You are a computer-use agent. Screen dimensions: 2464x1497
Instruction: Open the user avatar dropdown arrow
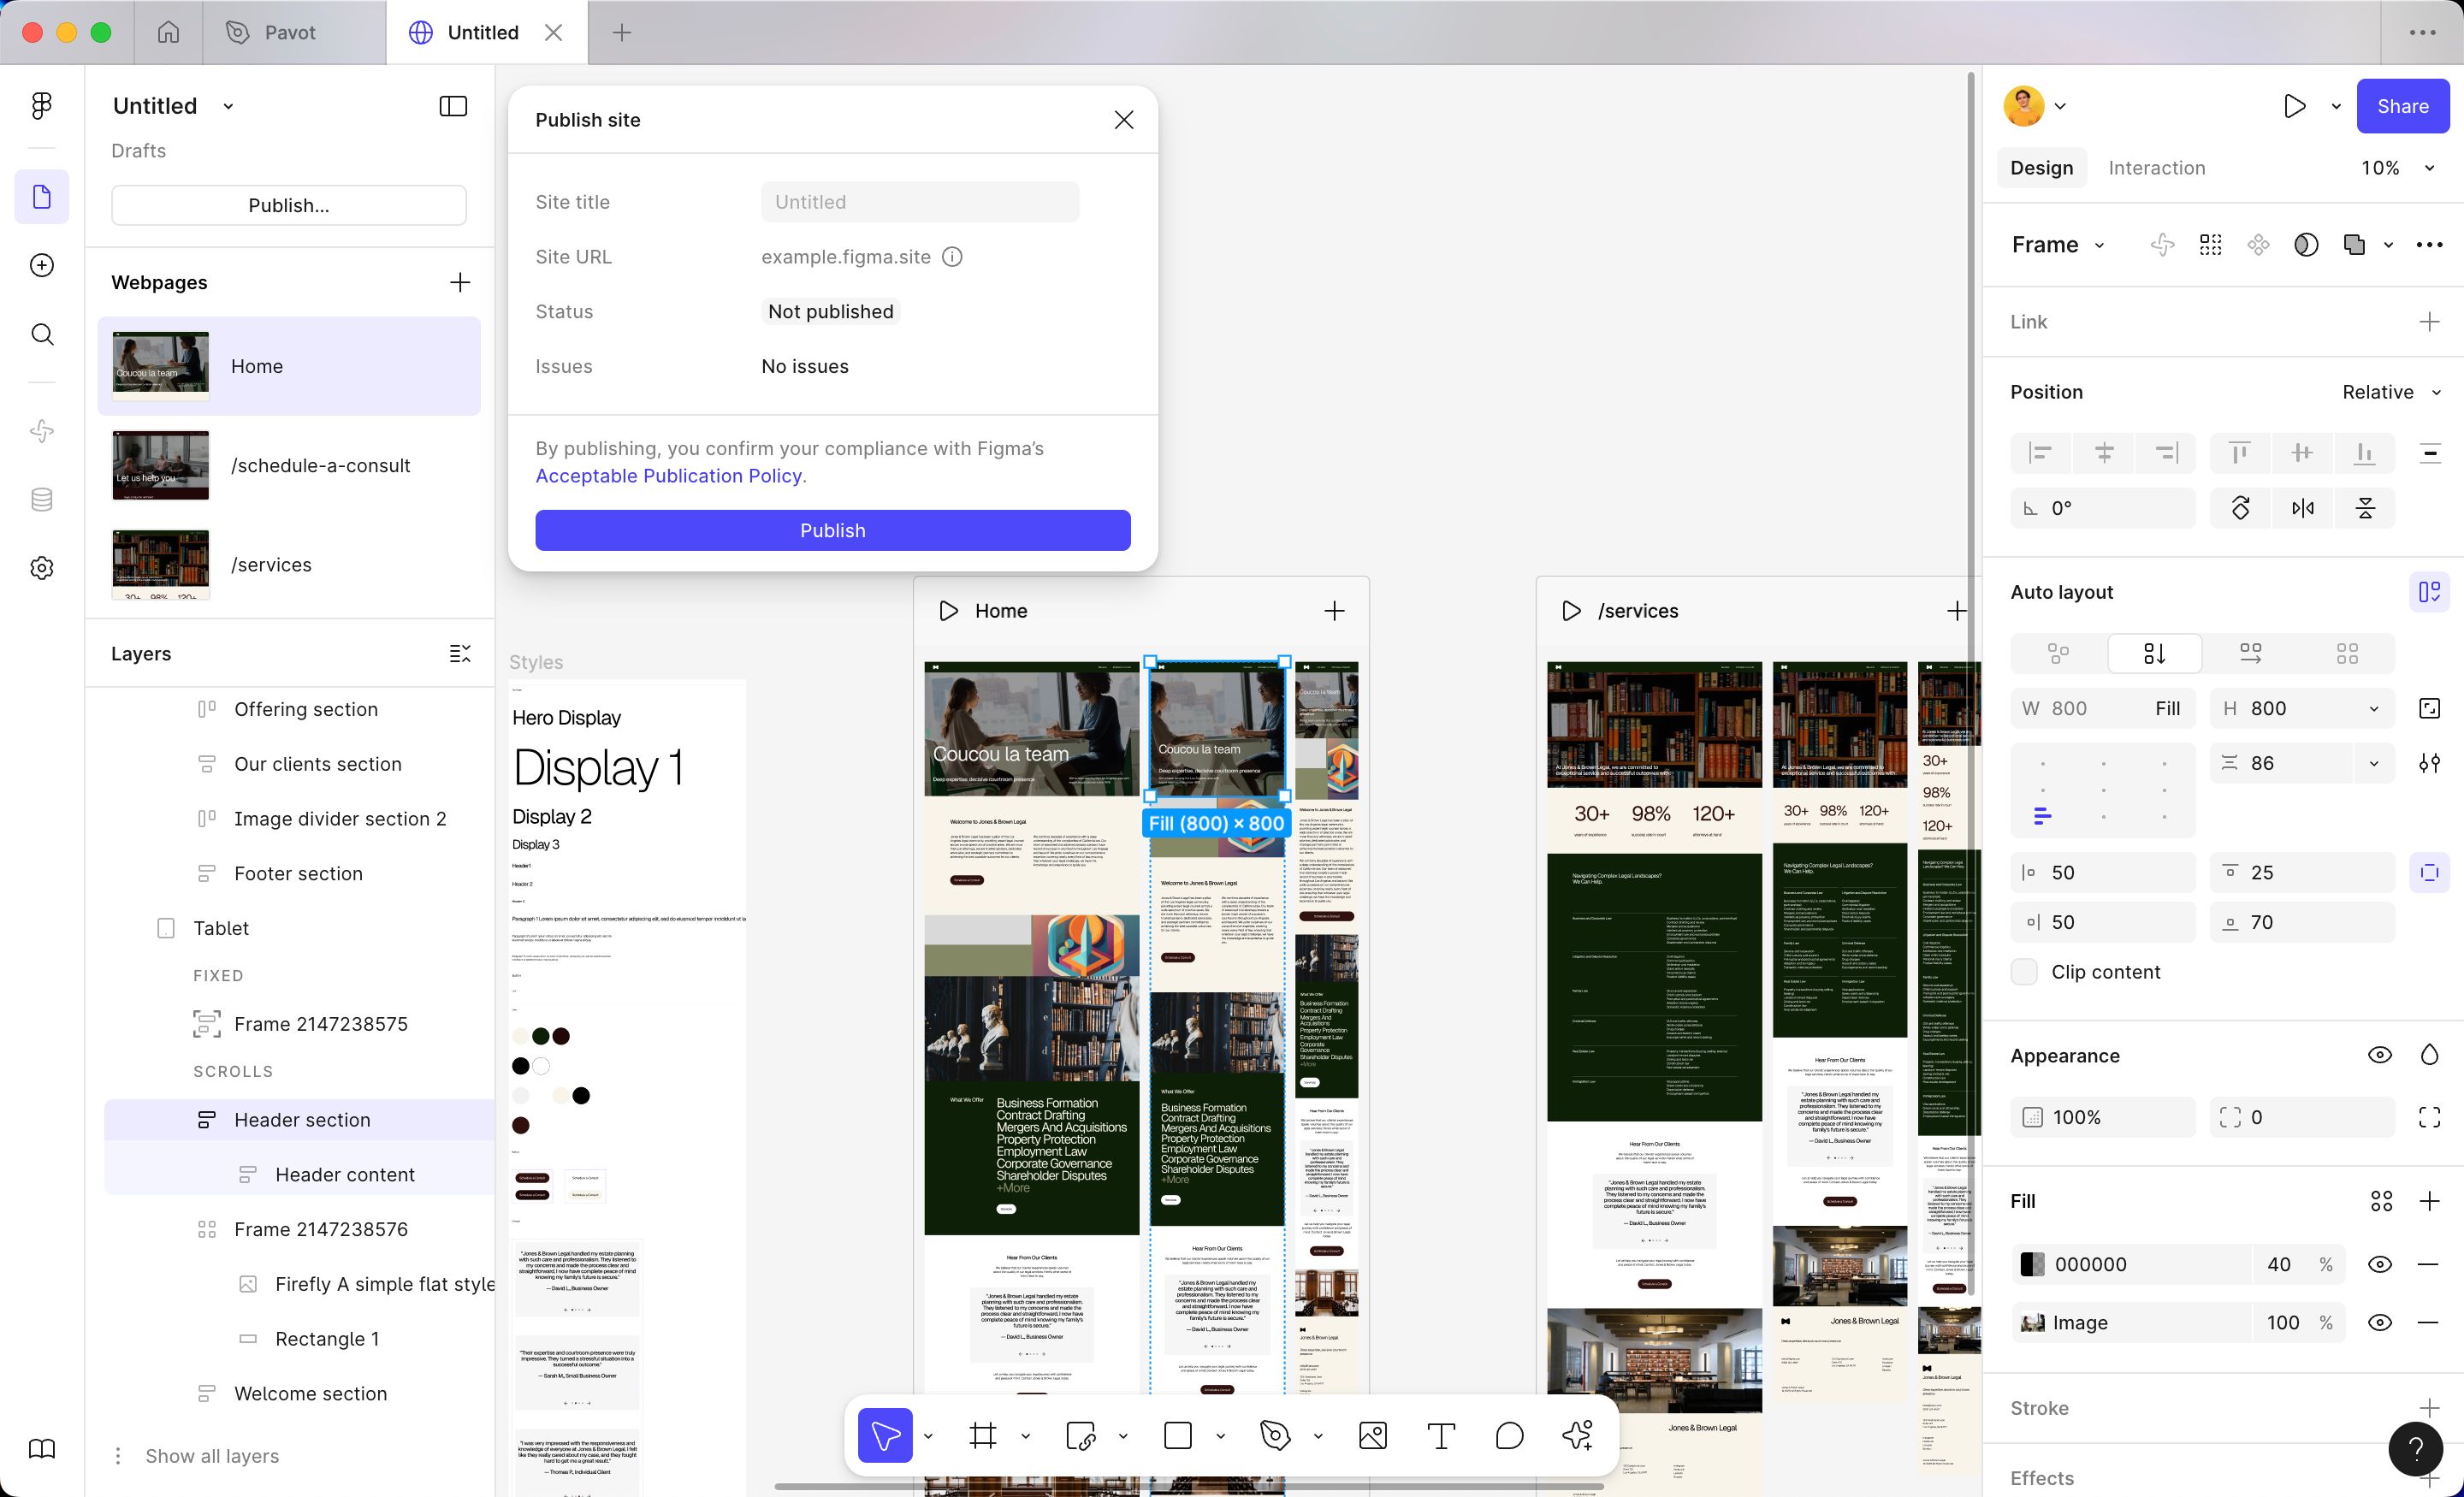2060,106
